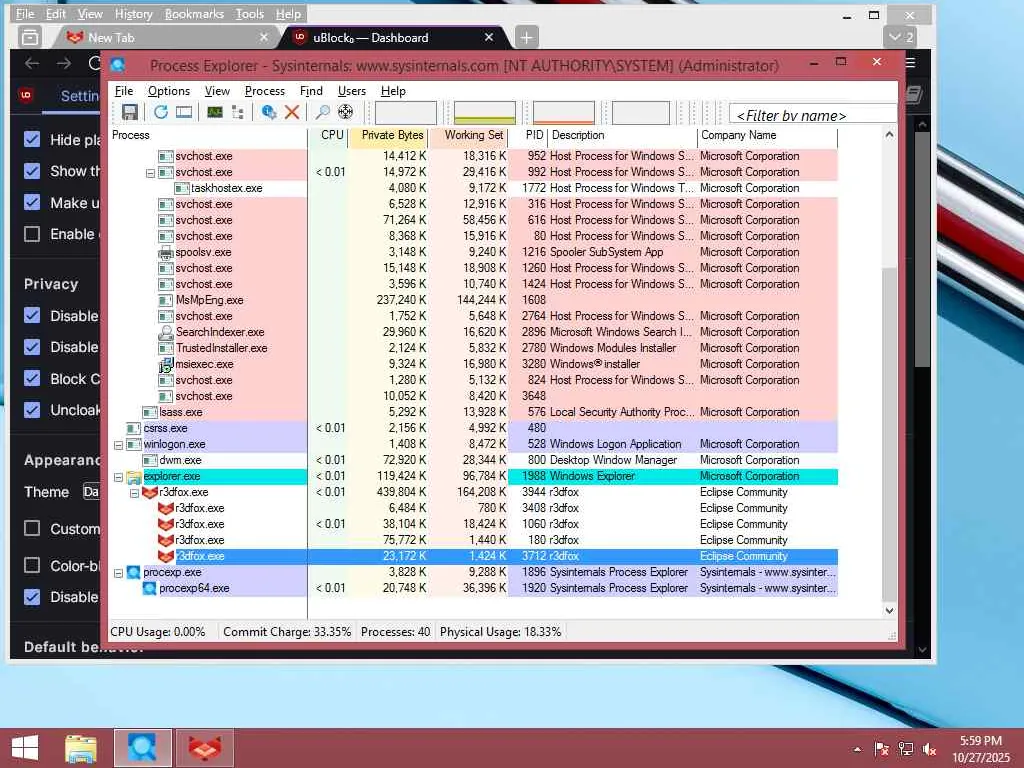Check the 'Enable' checkbox in uBlock settings

point(32,234)
